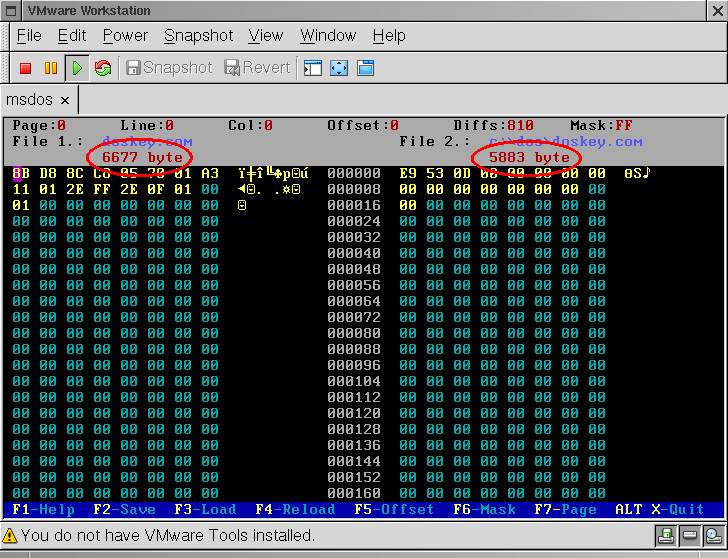Close the msdos tab

tap(65, 100)
